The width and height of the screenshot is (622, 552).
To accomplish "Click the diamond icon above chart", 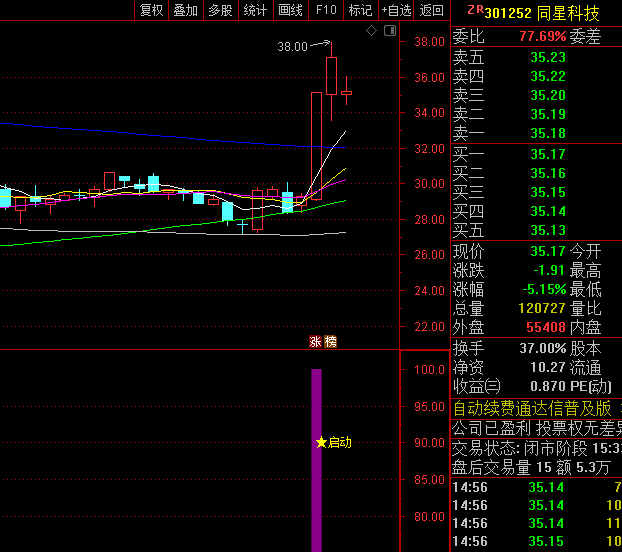I will pyautogui.click(x=371, y=31).
